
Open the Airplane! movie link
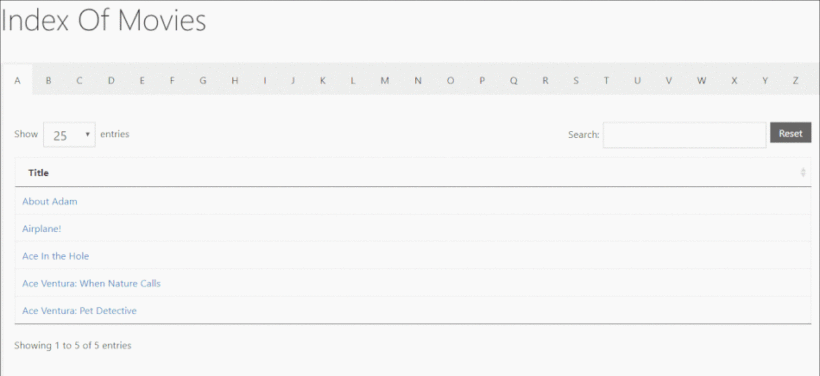42,229
